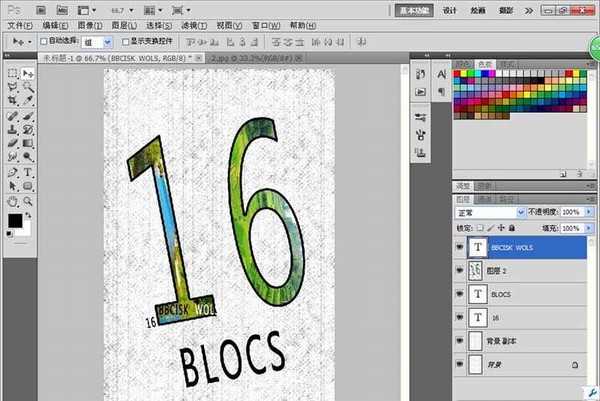Select the Crop tool

(12, 101)
